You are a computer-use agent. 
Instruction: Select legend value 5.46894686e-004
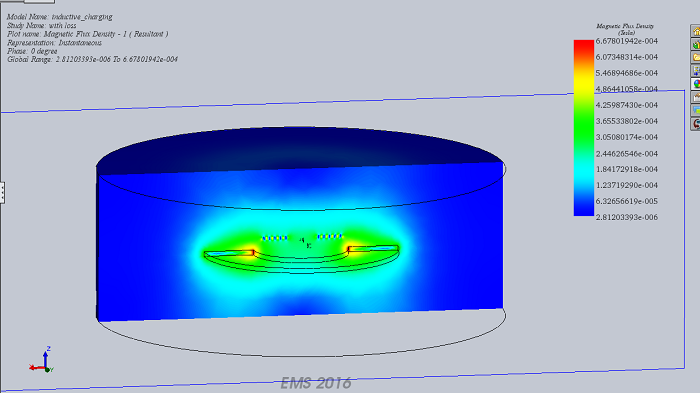click(x=626, y=73)
